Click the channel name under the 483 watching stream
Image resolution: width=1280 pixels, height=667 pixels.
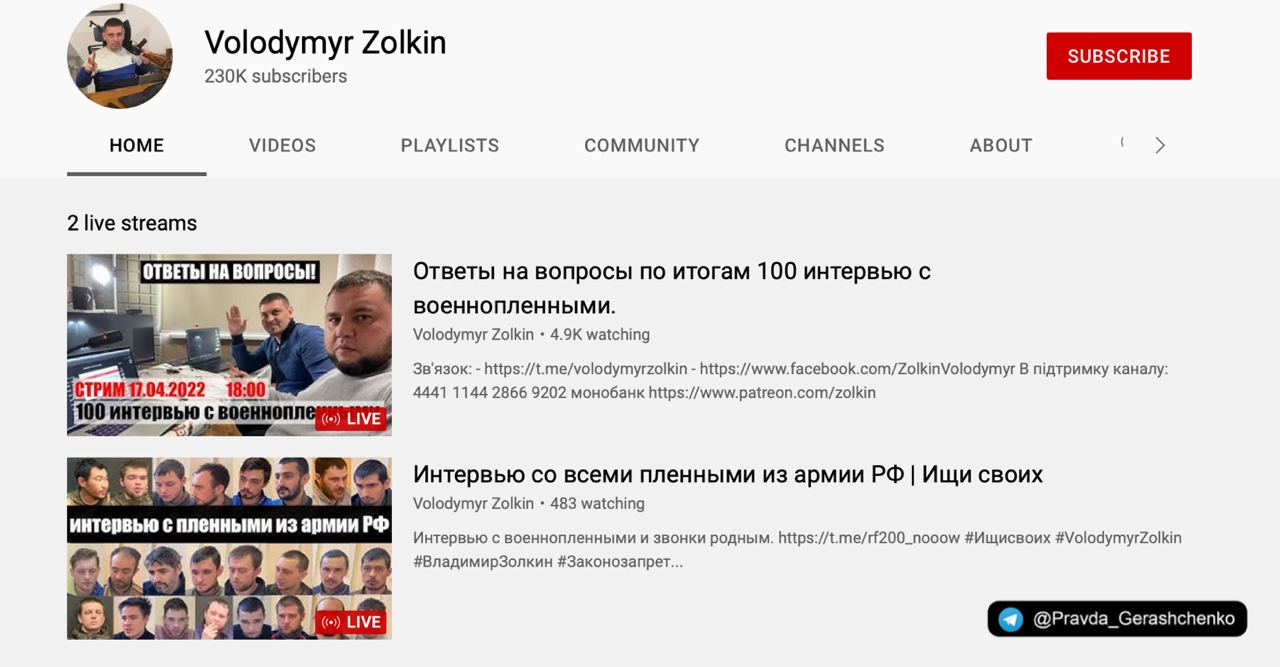(x=473, y=504)
